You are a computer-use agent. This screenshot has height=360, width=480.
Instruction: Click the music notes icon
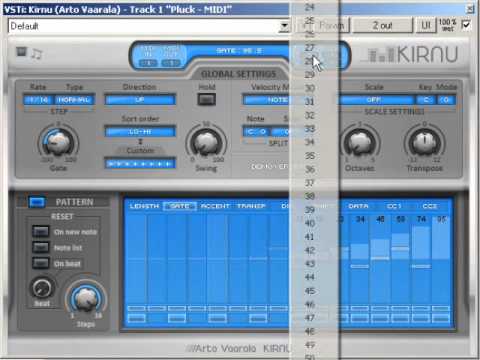[37, 54]
